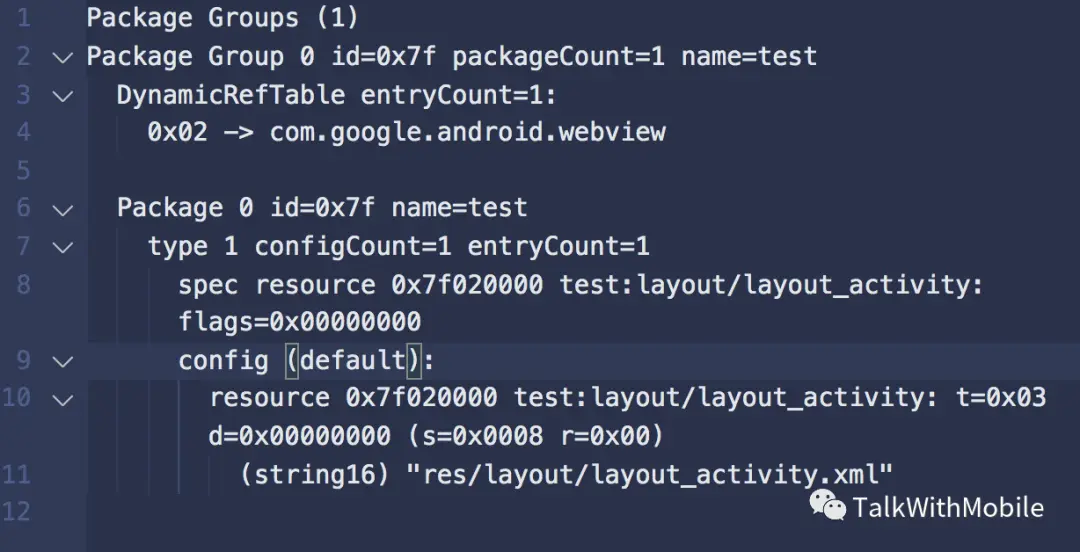
Task: Click line number 12 in the gutter
Action: 17,511
